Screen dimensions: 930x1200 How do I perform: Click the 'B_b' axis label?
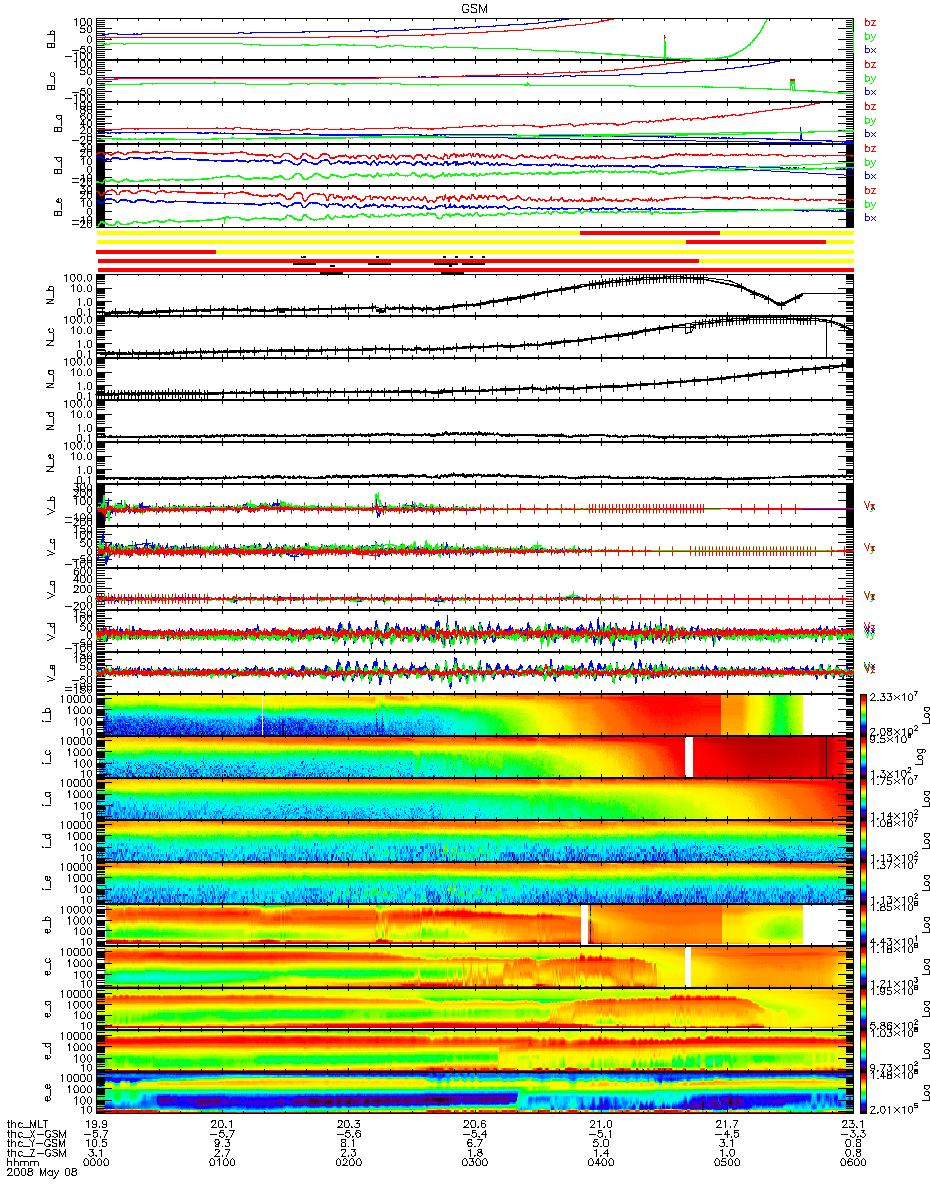49,39
